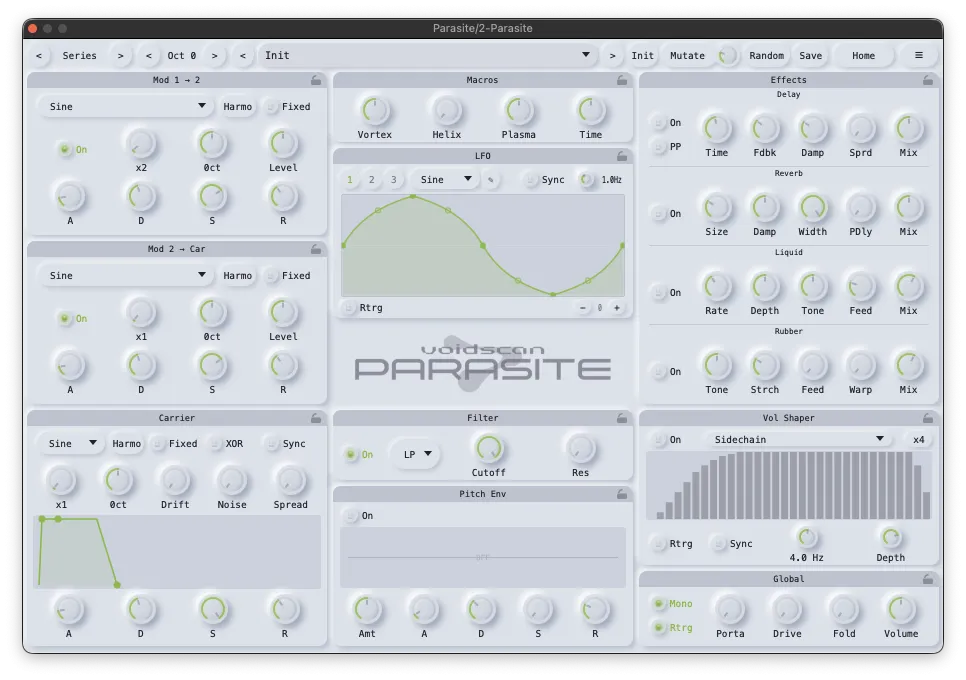Enable Reverb On switch

point(667,214)
